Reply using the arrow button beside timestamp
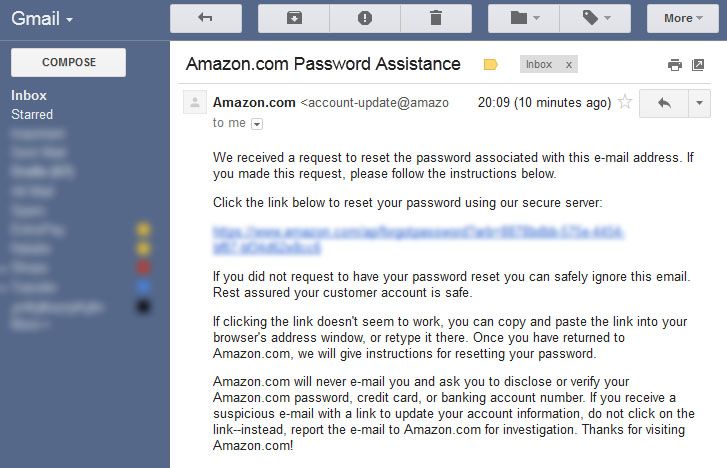The height and width of the screenshot is (468, 727). pyautogui.click(x=664, y=103)
